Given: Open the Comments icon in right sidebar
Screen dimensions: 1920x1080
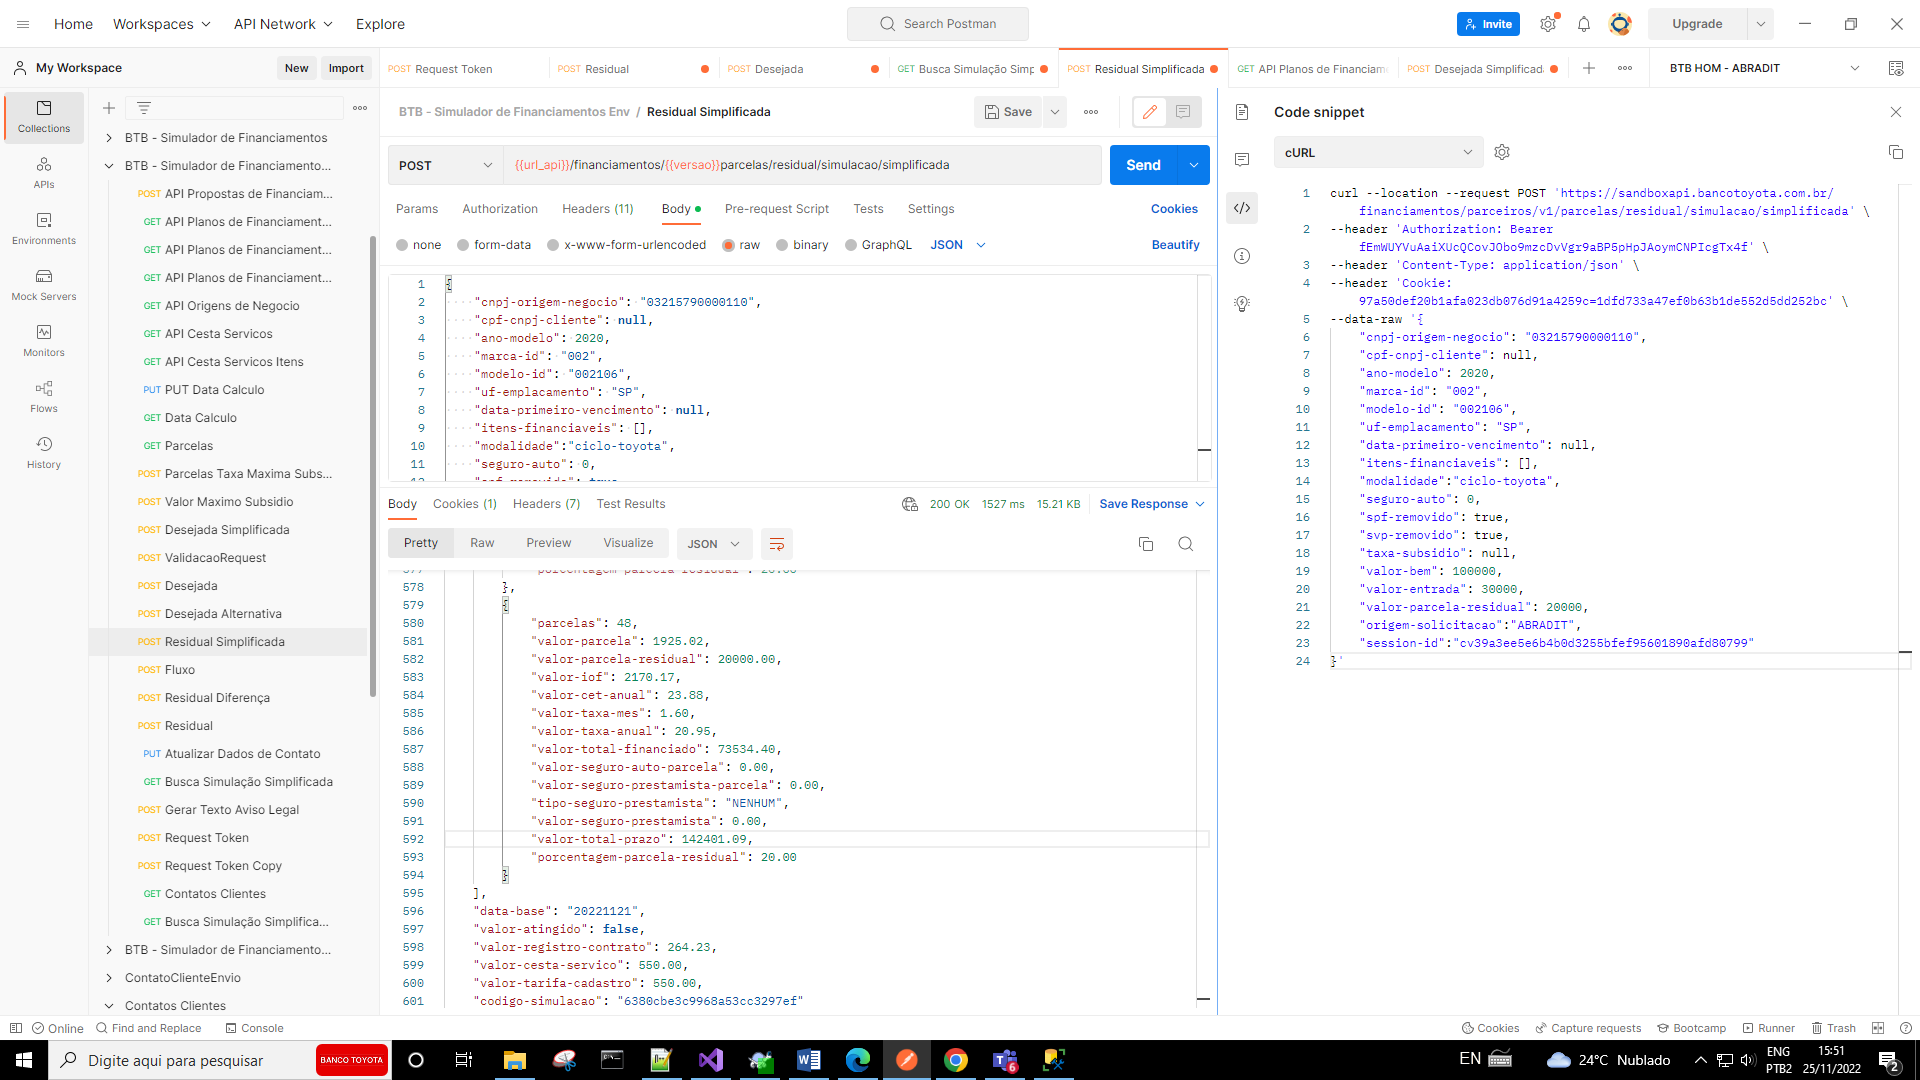Looking at the screenshot, I should [x=1242, y=160].
